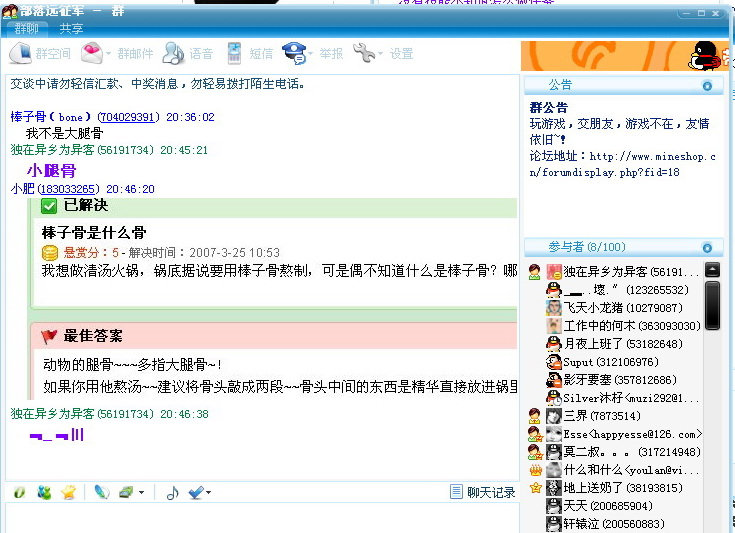
Task: Click penguin avatar of 月夜上班了
Action: (554, 344)
